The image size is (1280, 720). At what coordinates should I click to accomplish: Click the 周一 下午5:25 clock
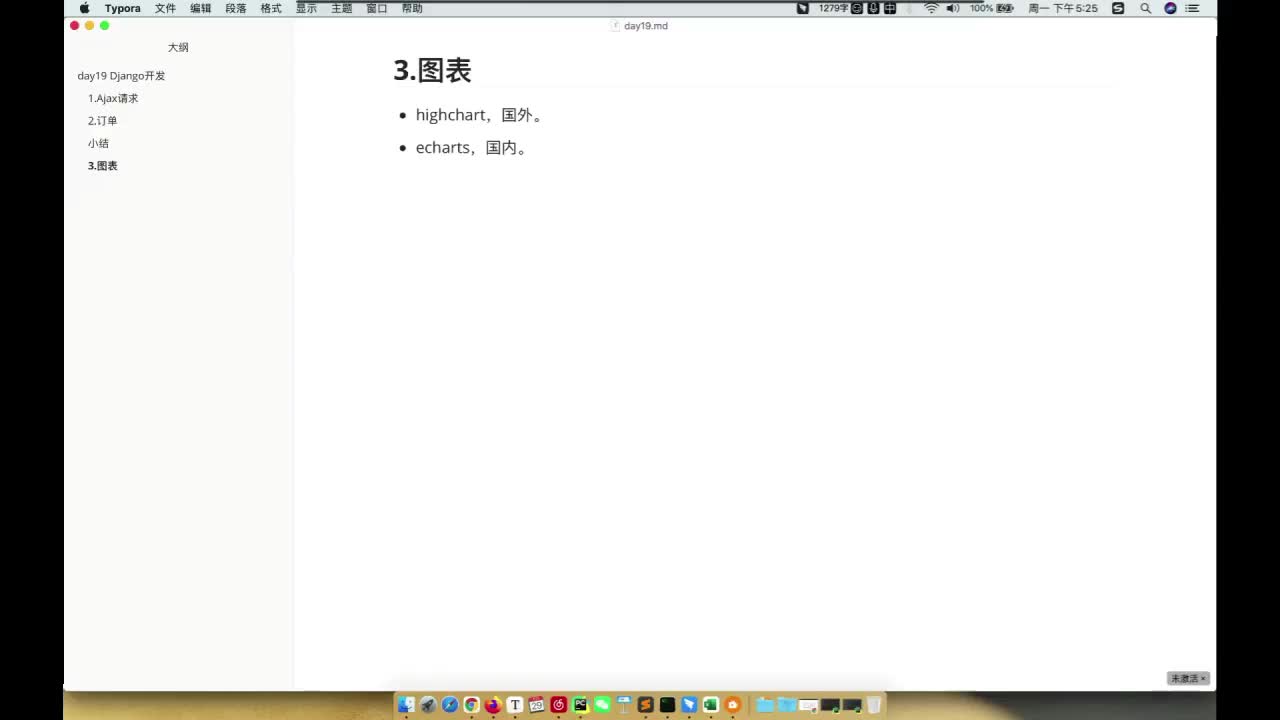coord(1063,8)
